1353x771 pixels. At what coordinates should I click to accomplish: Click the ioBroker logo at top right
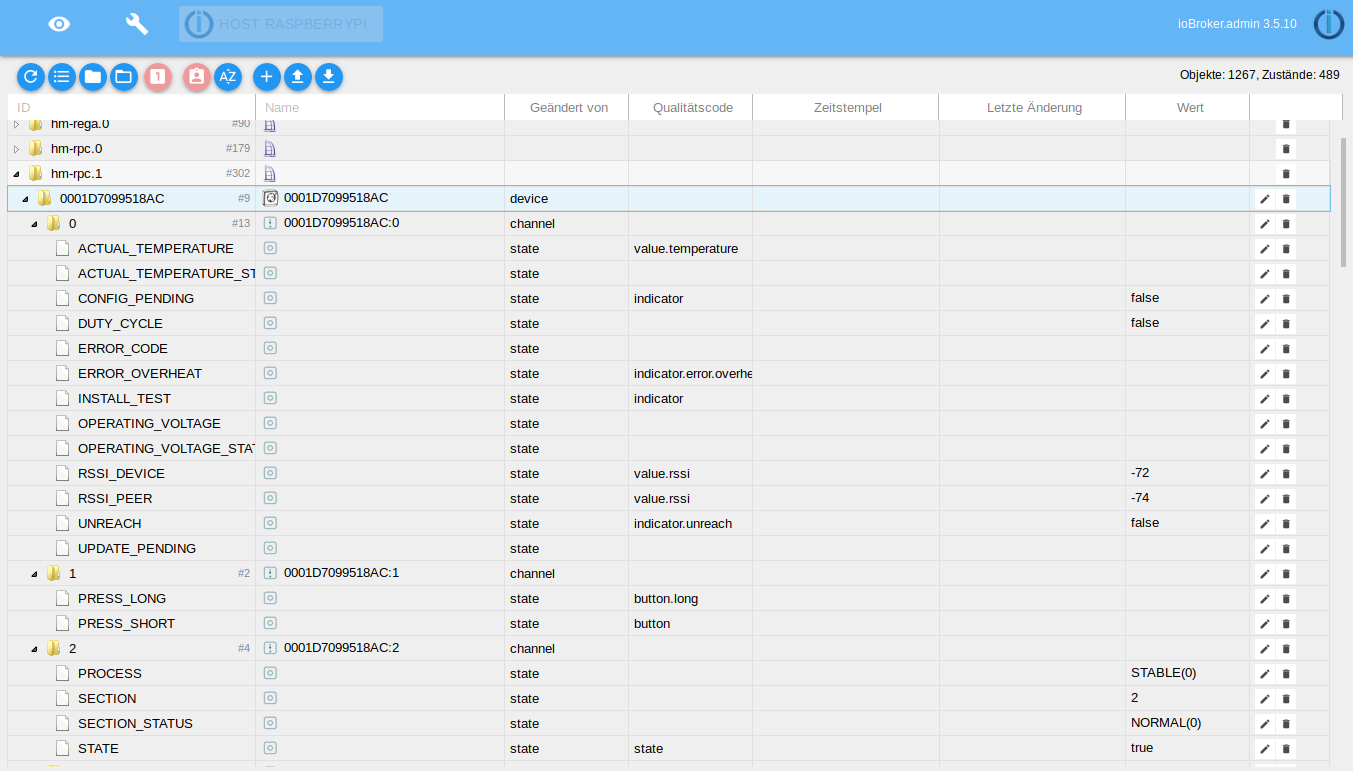[1329, 24]
